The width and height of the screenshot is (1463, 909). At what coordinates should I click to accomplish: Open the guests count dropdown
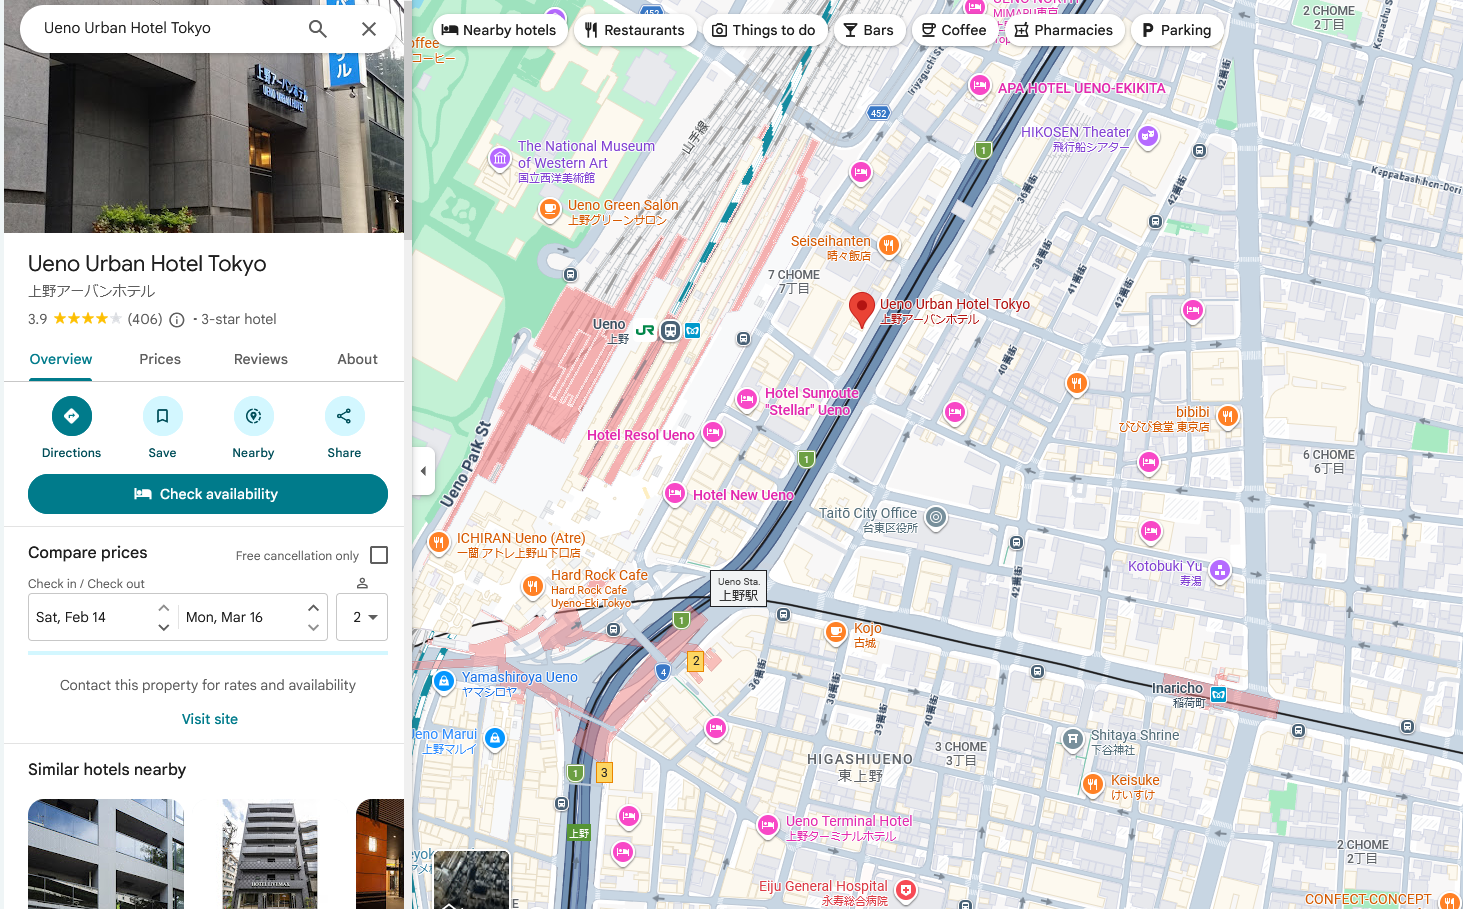pyautogui.click(x=362, y=617)
